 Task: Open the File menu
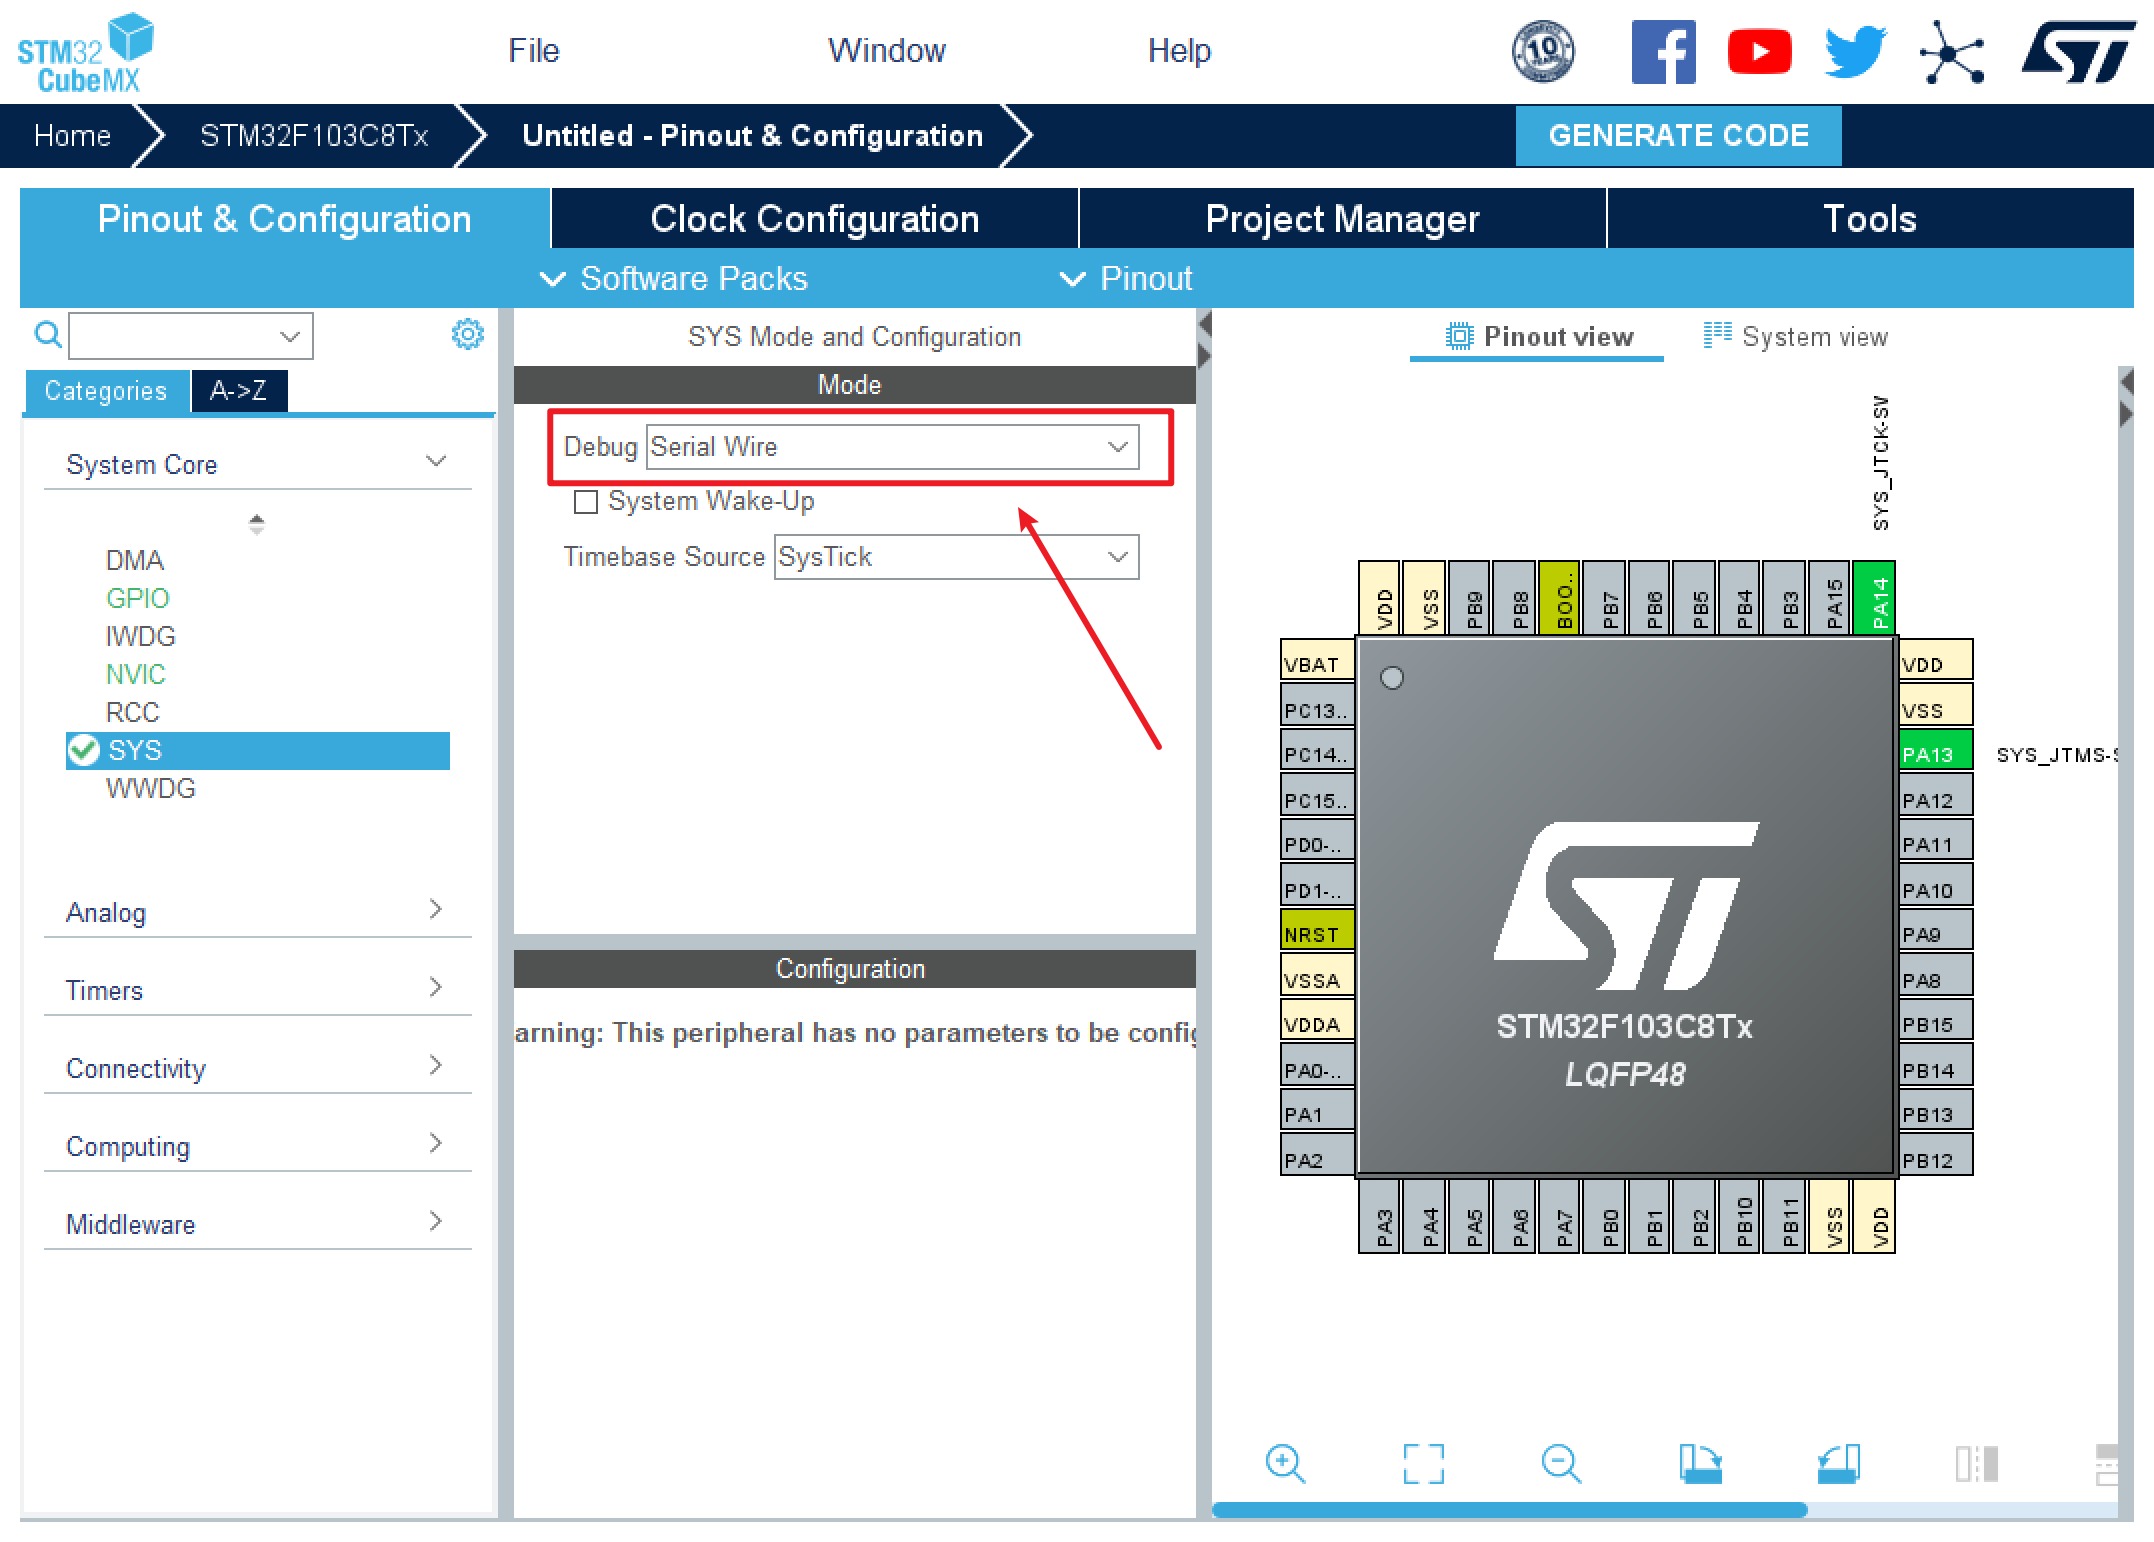click(533, 50)
